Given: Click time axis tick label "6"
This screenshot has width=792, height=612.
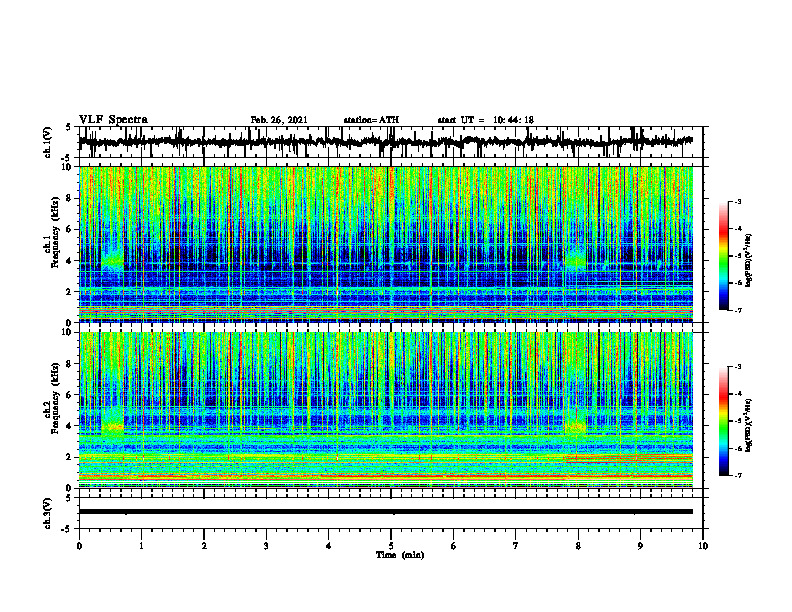Looking at the screenshot, I should pos(454,546).
